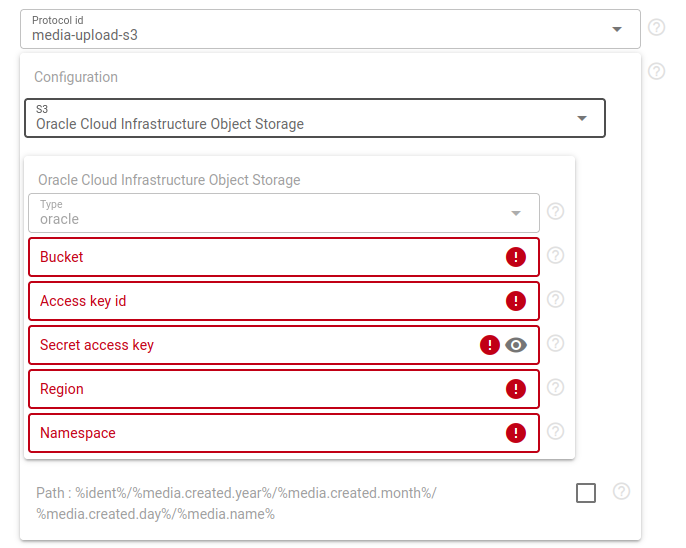Click the error icon in the Bucket field
This screenshot has height=548, width=686.
point(516,257)
